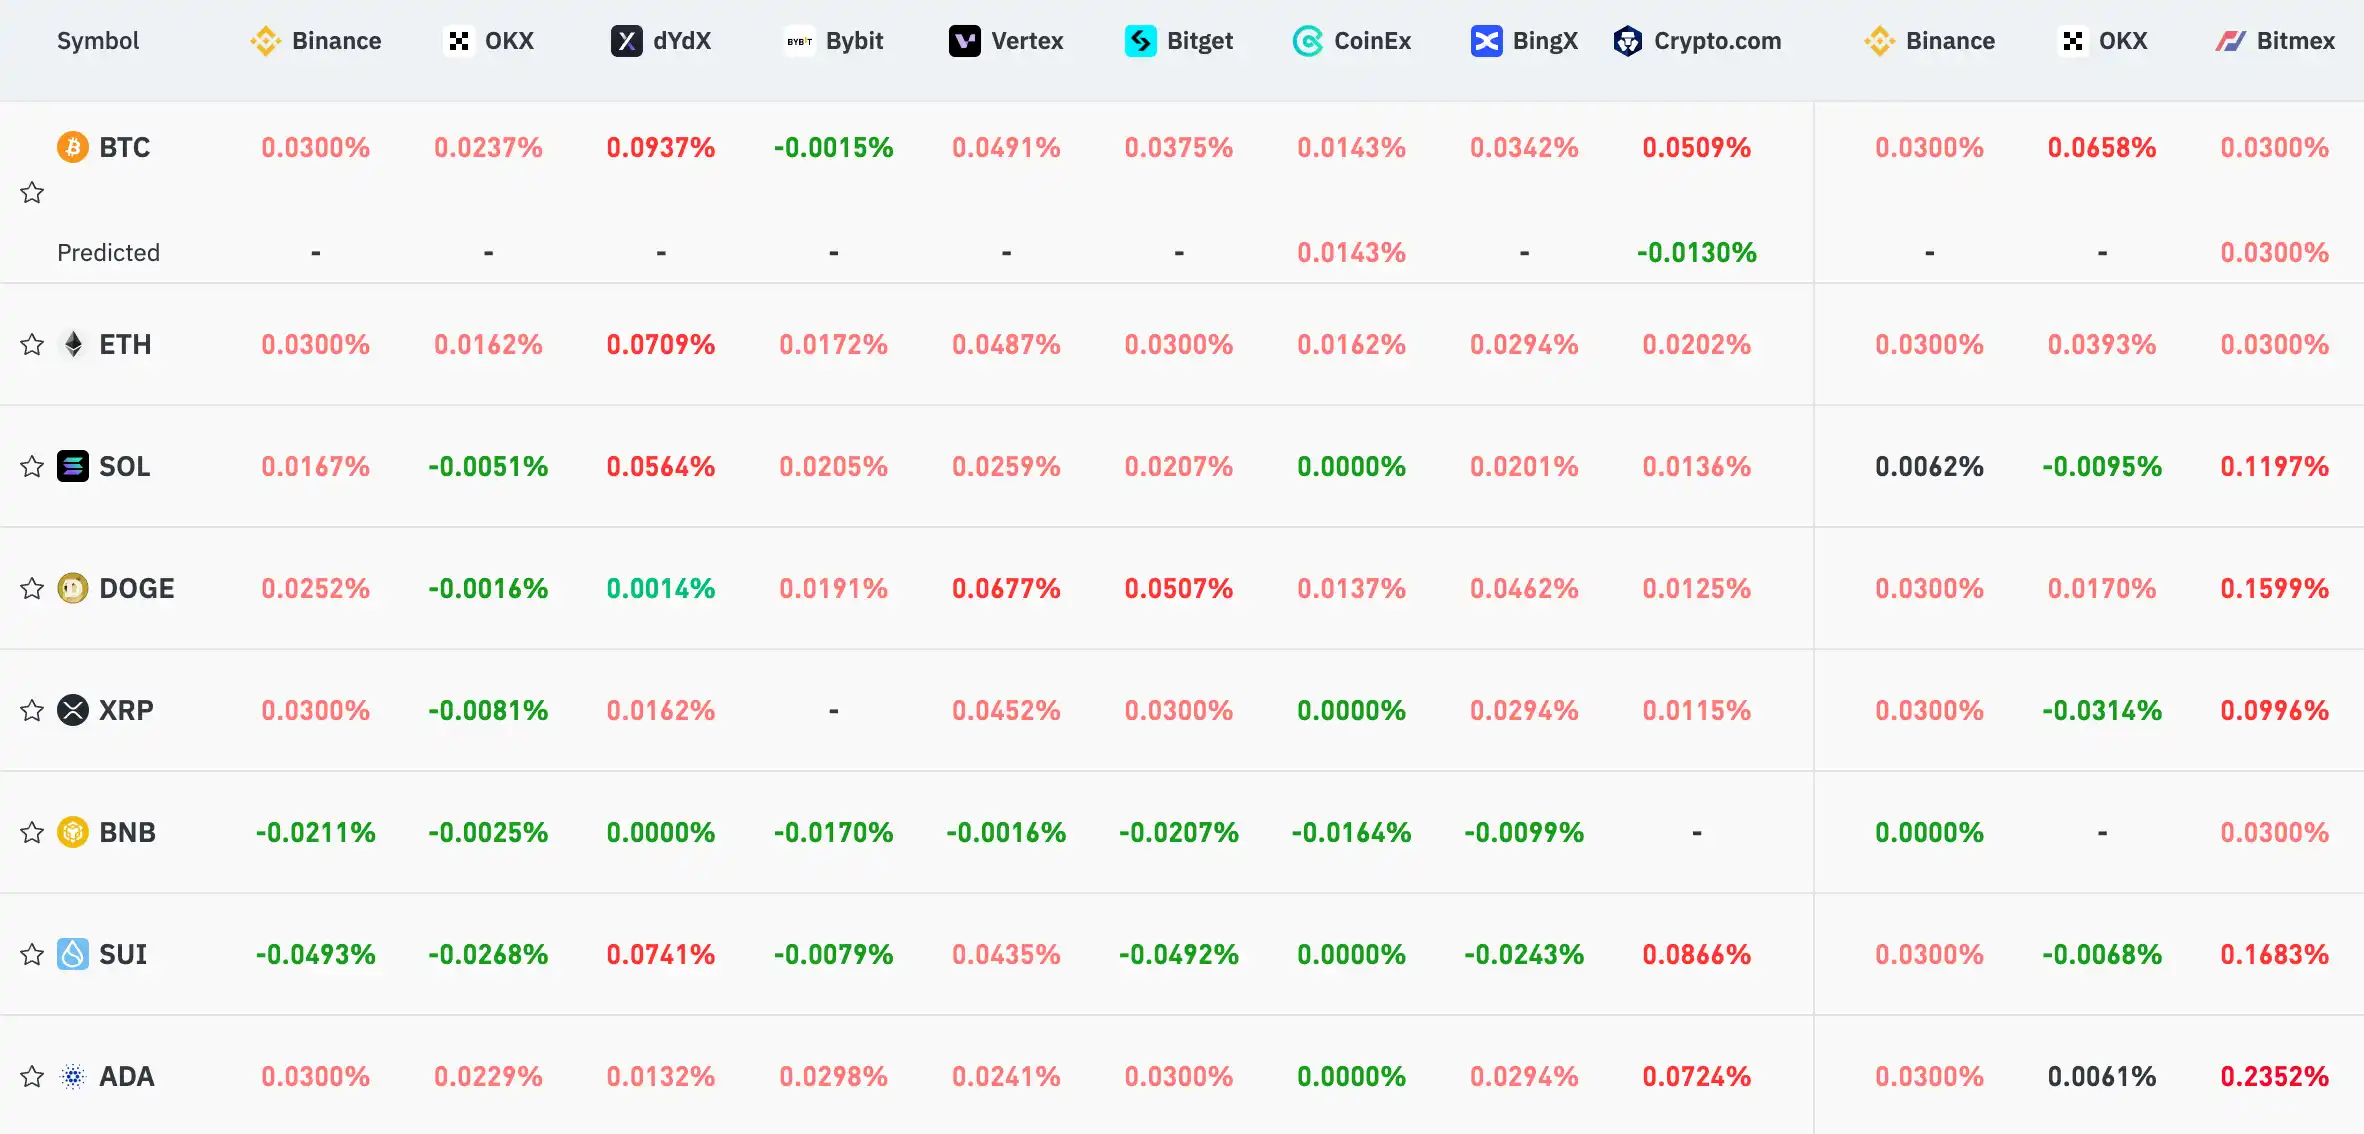Click the XRP logo icon

click(x=73, y=711)
